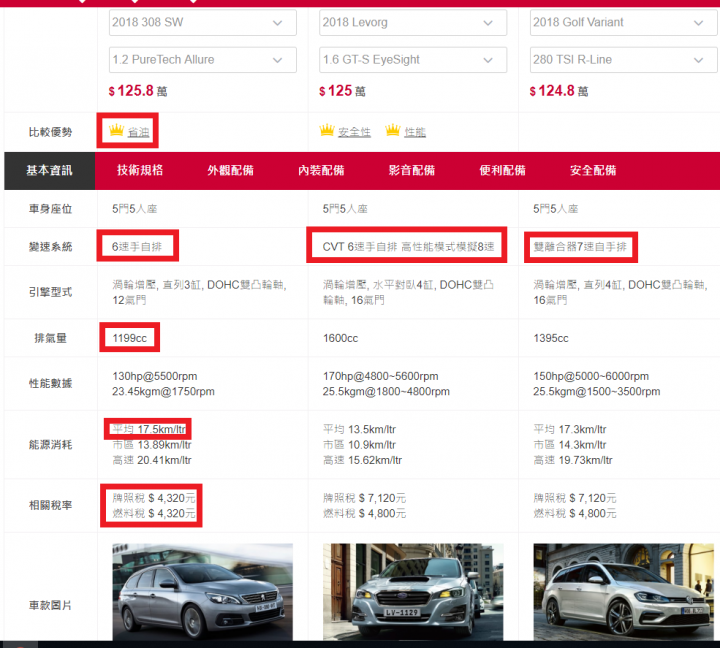Go to the 便利配備 tab
Viewport: 720px width, 648px height.
tap(502, 170)
